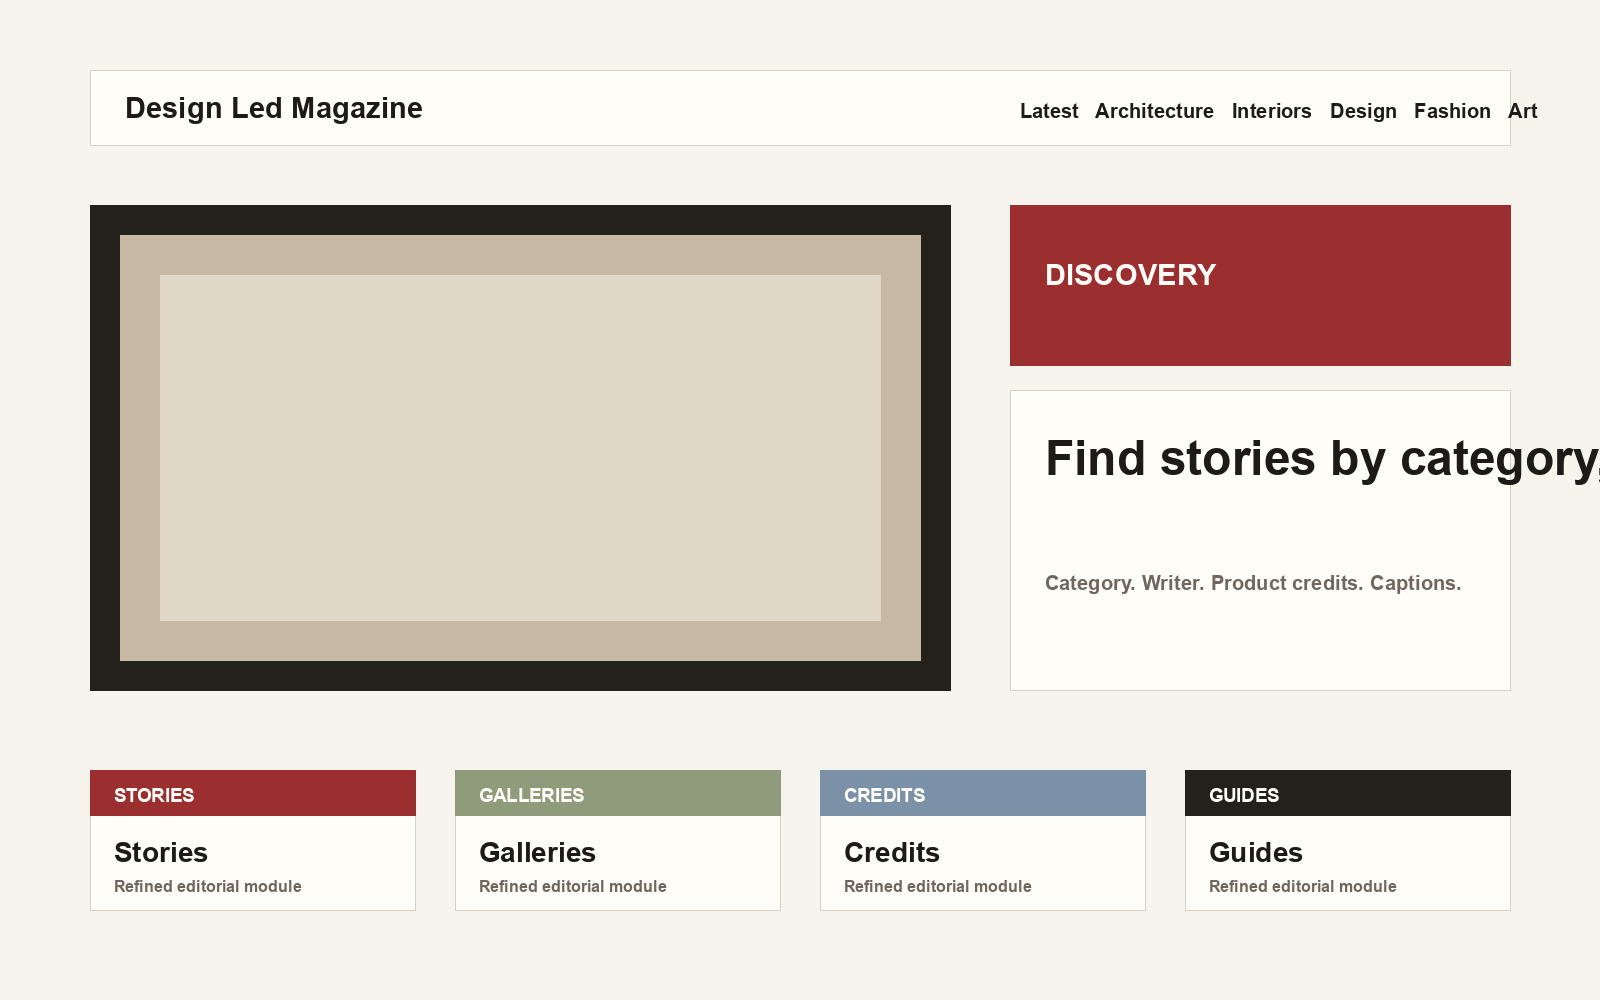Open the Art section link
This screenshot has height=1000, width=1600.
1522,111
